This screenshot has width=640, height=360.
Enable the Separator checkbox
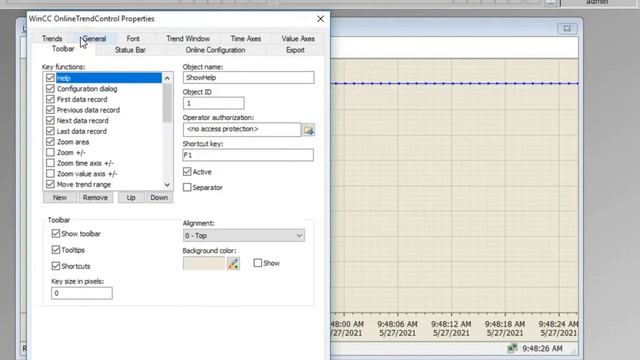187,187
